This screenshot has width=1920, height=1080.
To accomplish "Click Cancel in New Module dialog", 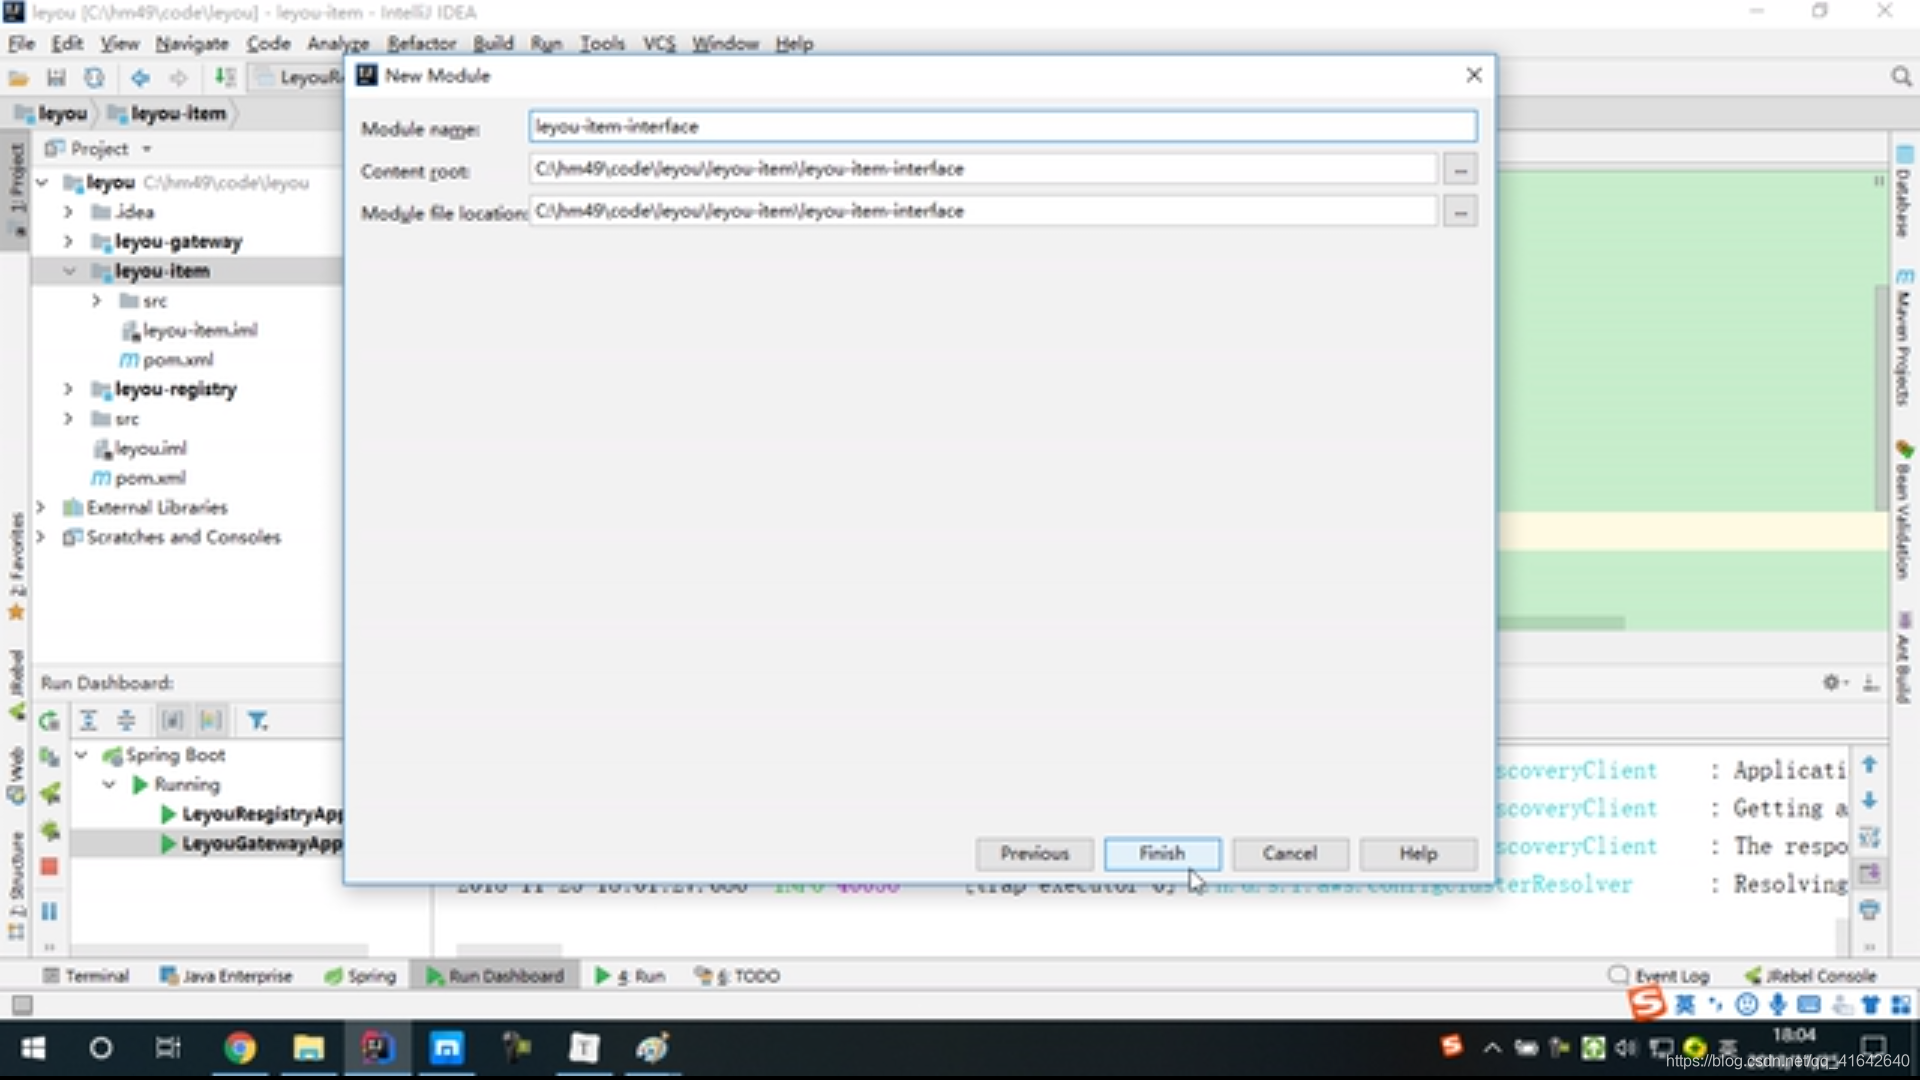I will [x=1290, y=853].
